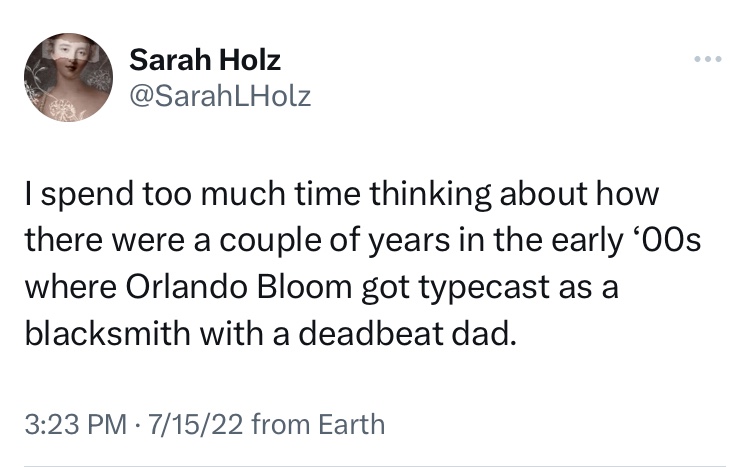The width and height of the screenshot is (750, 467).
Task: Click Sarah Holz's profile avatar
Action: [68, 77]
